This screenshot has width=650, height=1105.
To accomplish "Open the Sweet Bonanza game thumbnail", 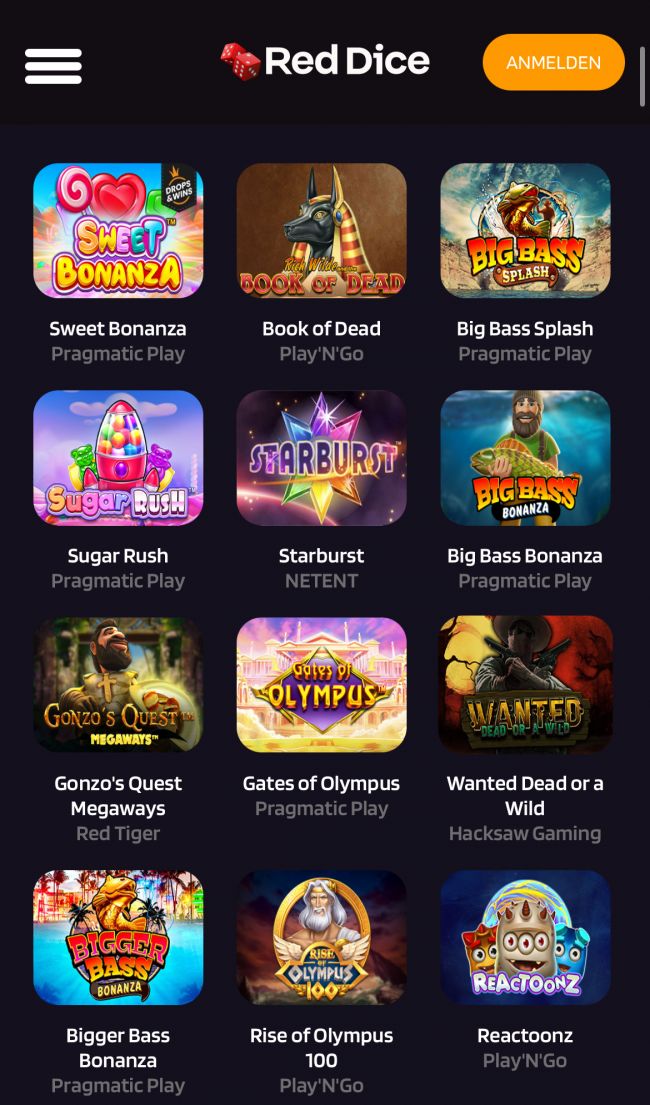I will pyautogui.click(x=118, y=230).
